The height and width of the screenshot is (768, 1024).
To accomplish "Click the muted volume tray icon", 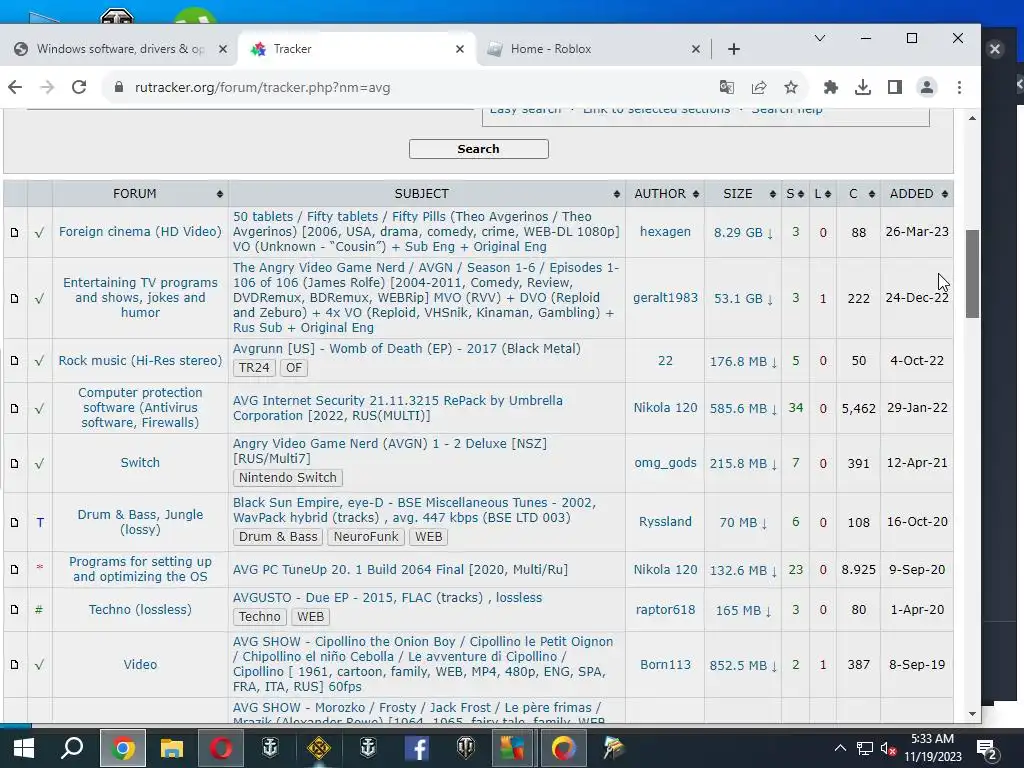I will pos(888,748).
